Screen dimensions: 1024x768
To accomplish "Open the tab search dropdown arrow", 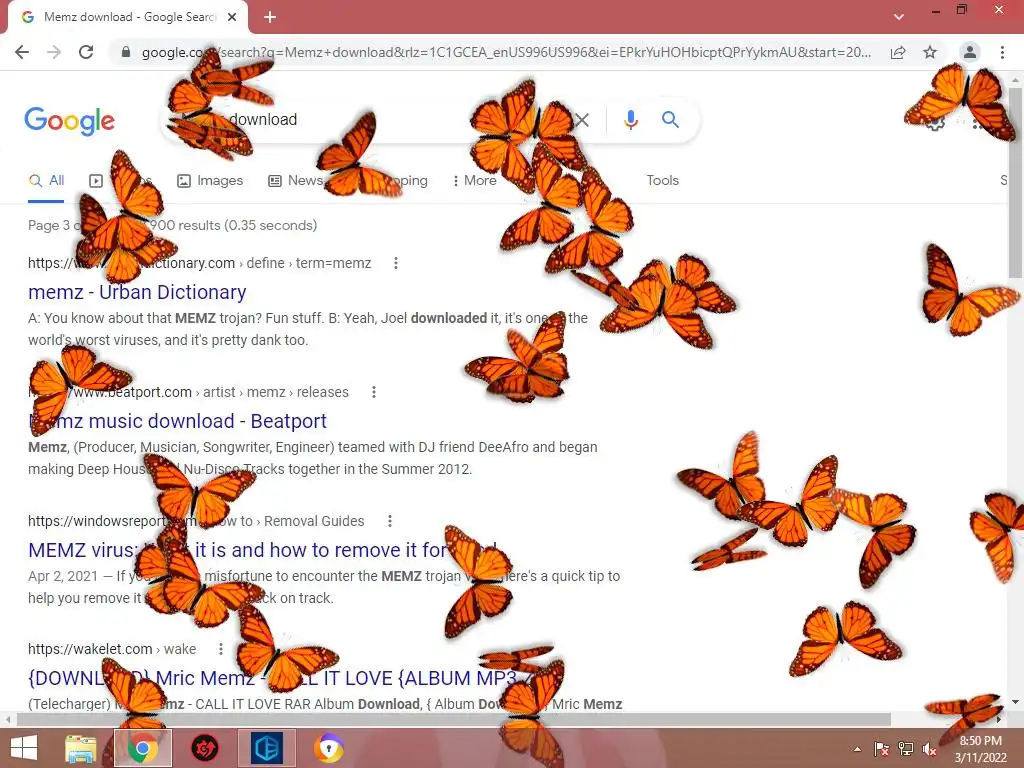I will [x=899, y=17].
